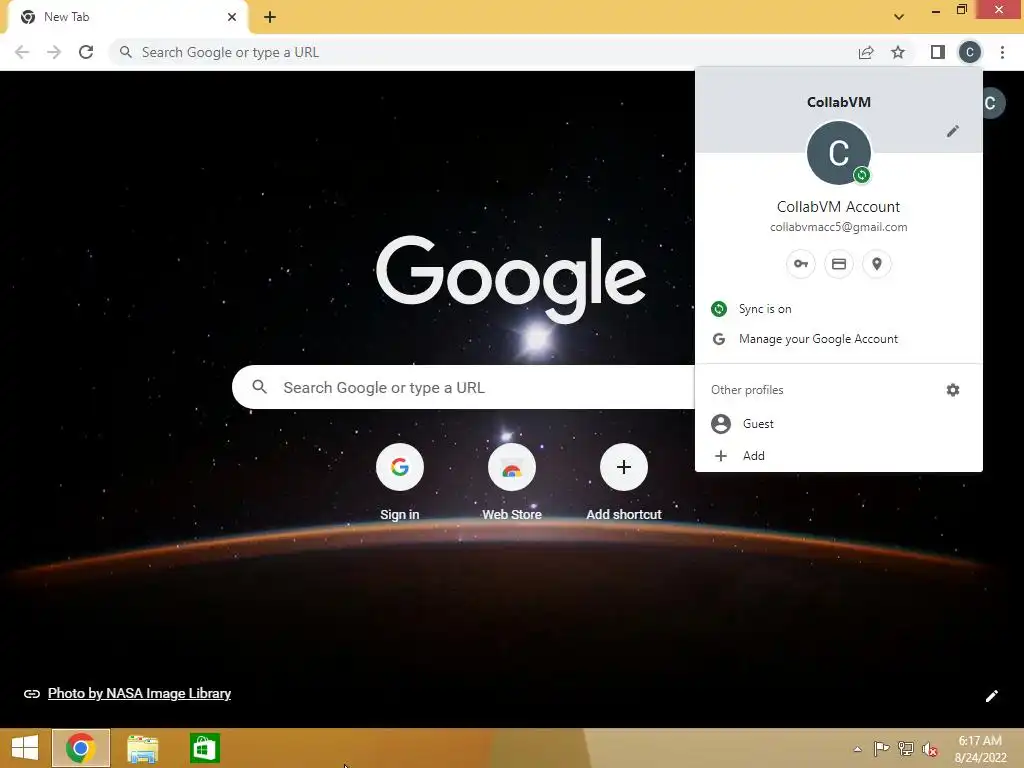Open manage profiles gear icon

[953, 390]
